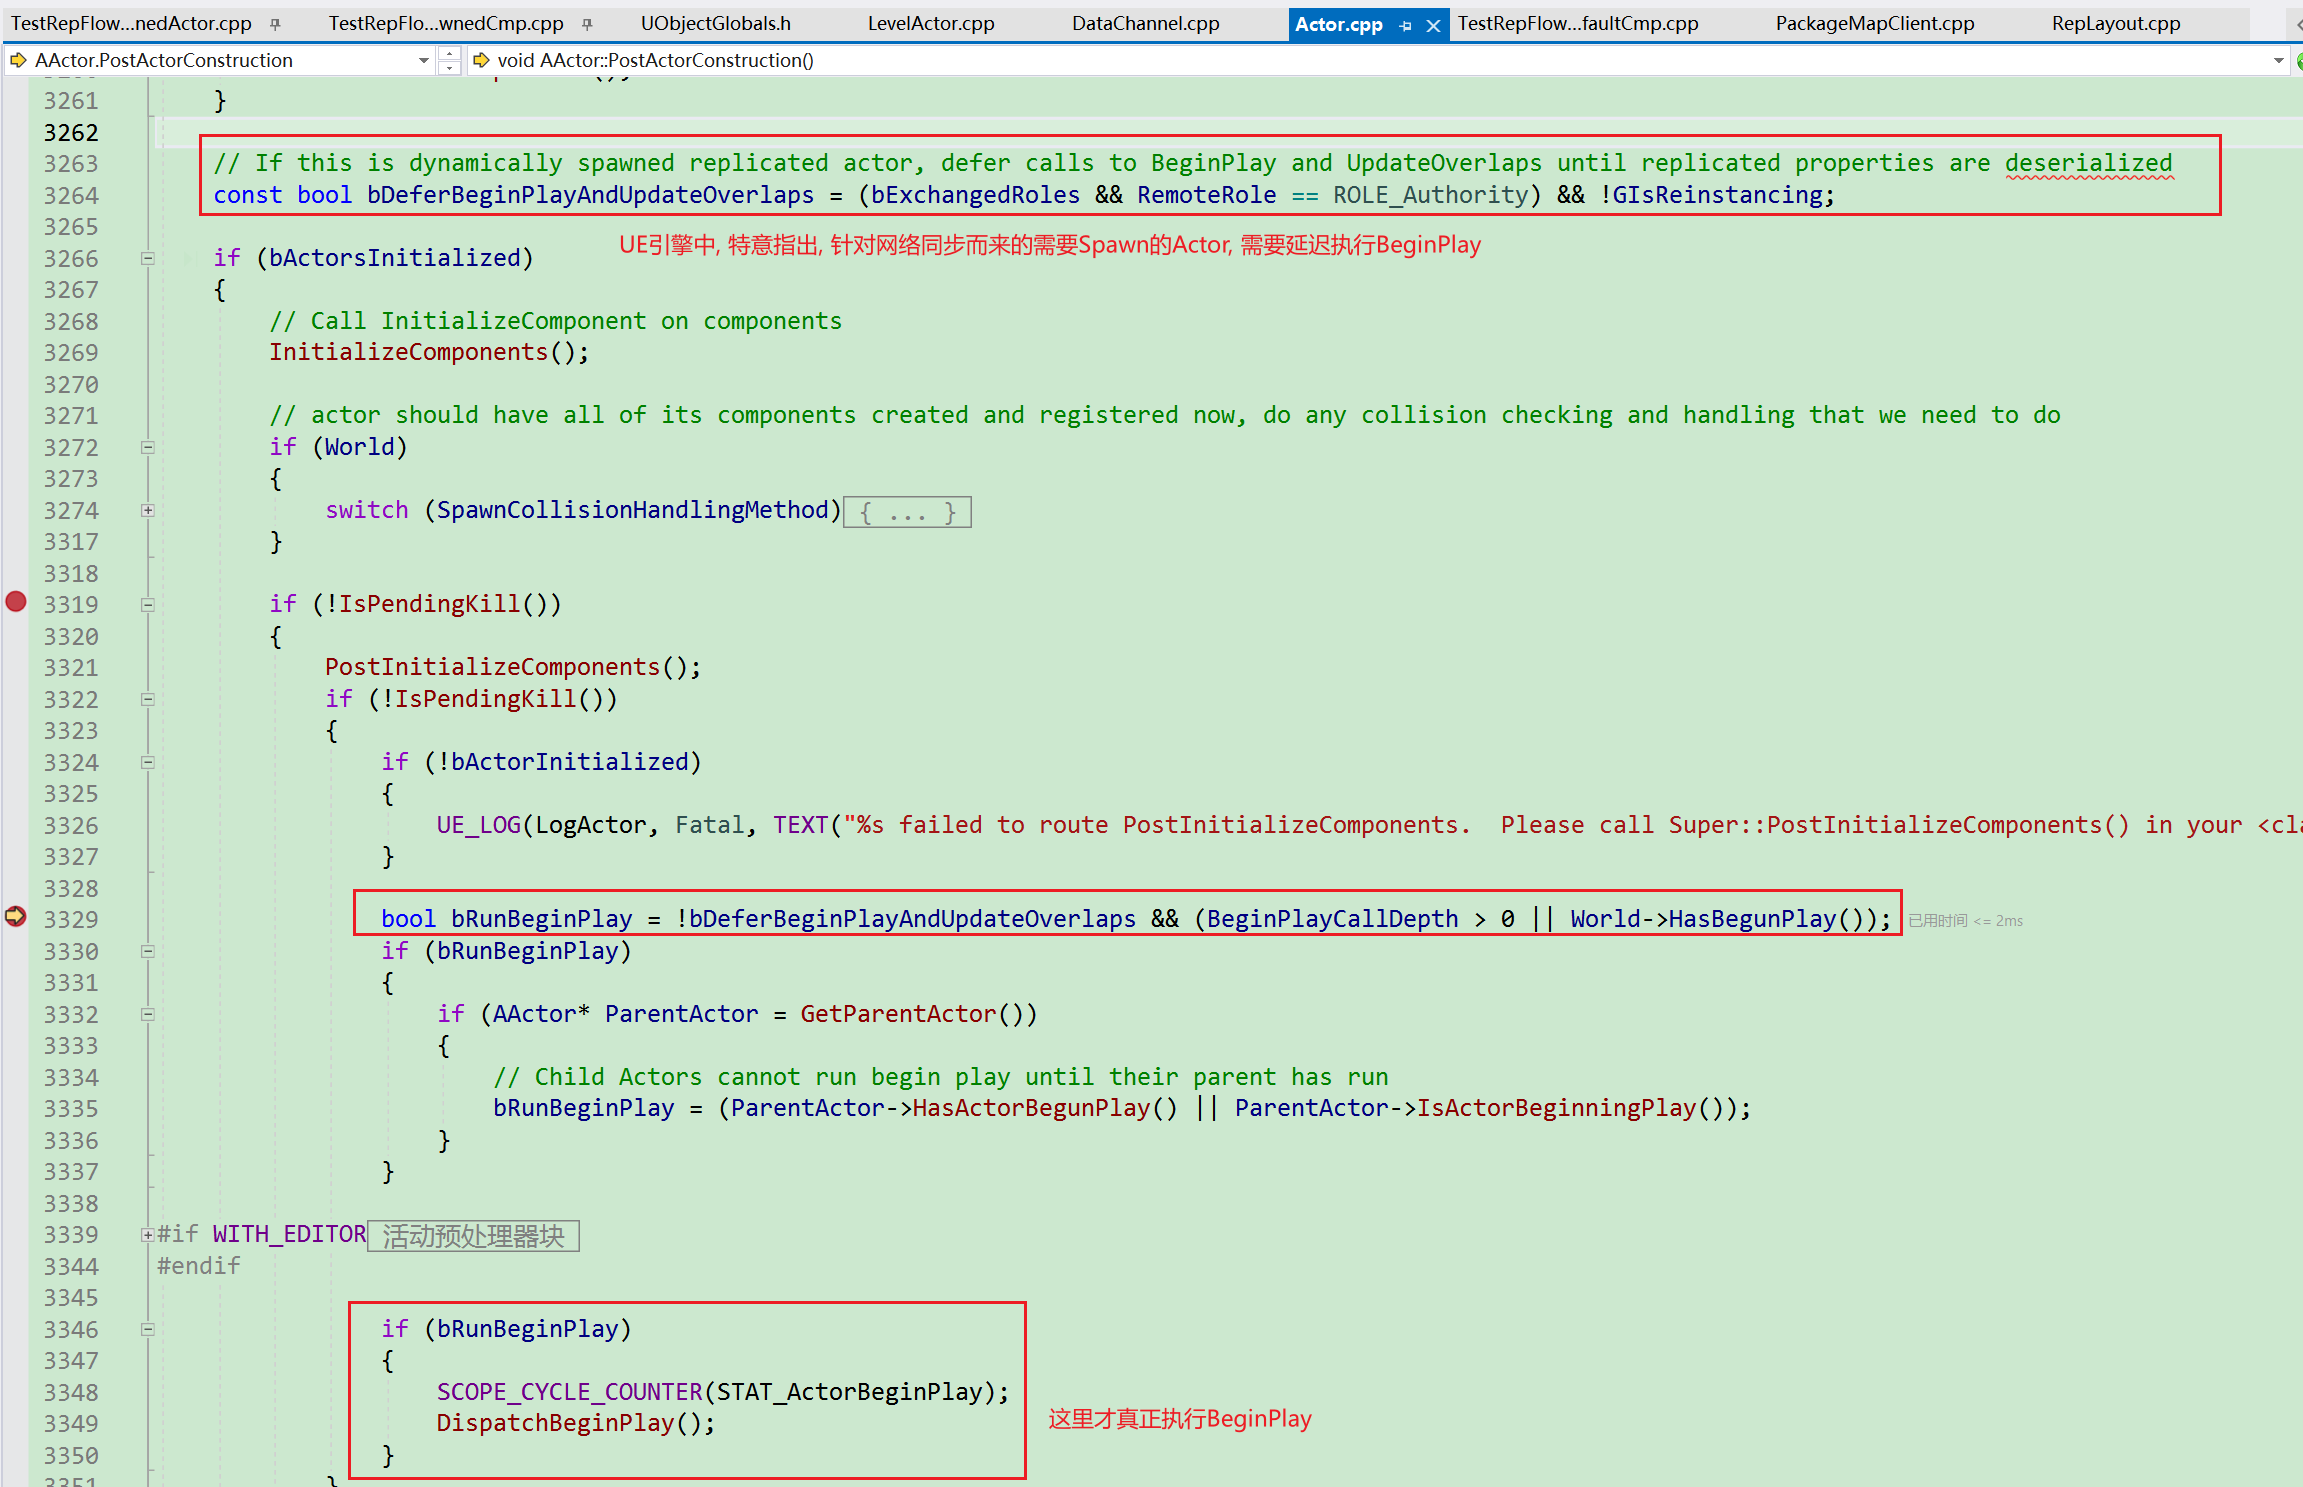
Task: Click the collapsed { ... } code placeholder
Action: [x=907, y=512]
